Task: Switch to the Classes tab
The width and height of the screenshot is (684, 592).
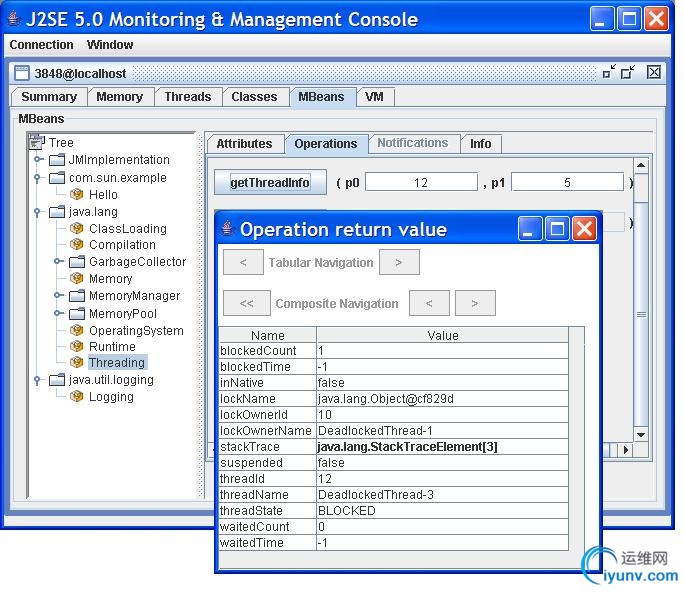Action: pyautogui.click(x=254, y=97)
